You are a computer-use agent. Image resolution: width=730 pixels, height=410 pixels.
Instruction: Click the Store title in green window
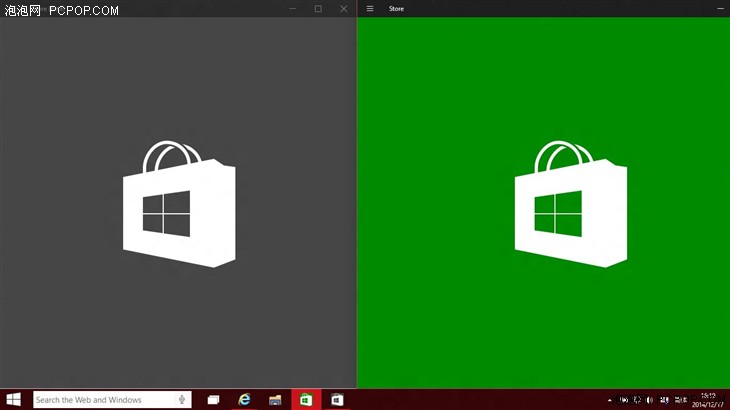[x=397, y=9]
